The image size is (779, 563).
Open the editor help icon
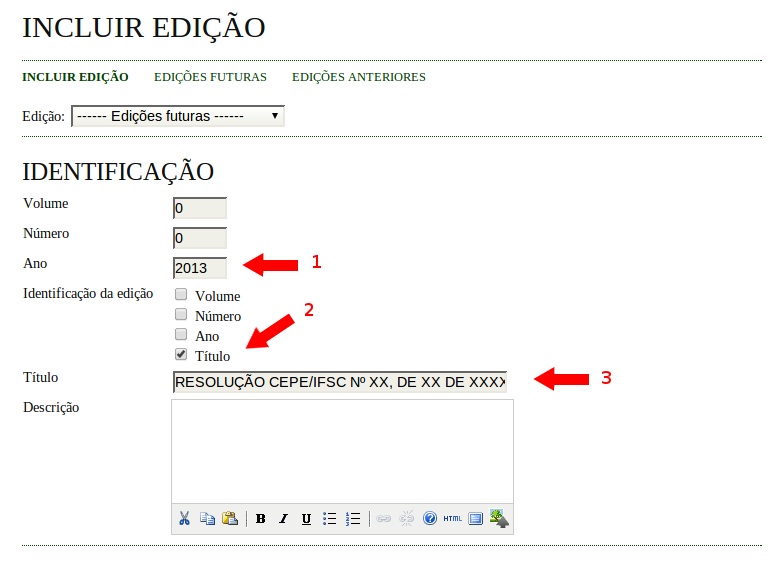point(430,518)
